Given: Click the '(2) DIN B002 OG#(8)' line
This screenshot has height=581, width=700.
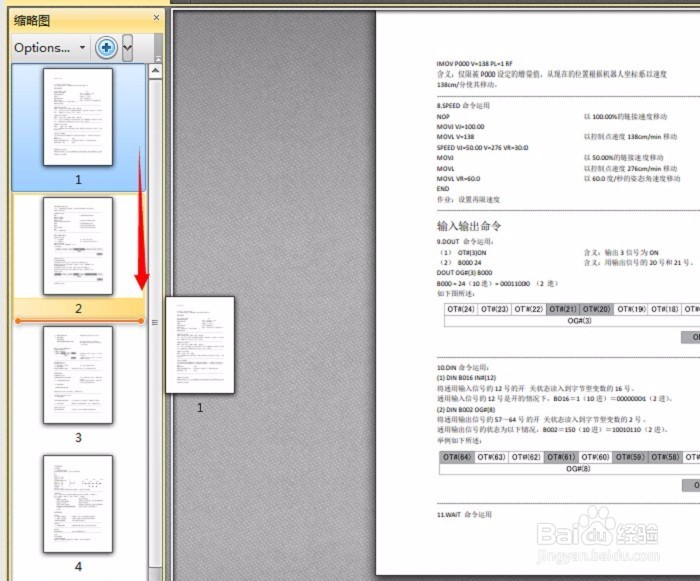Looking at the screenshot, I should pyautogui.click(x=466, y=409).
